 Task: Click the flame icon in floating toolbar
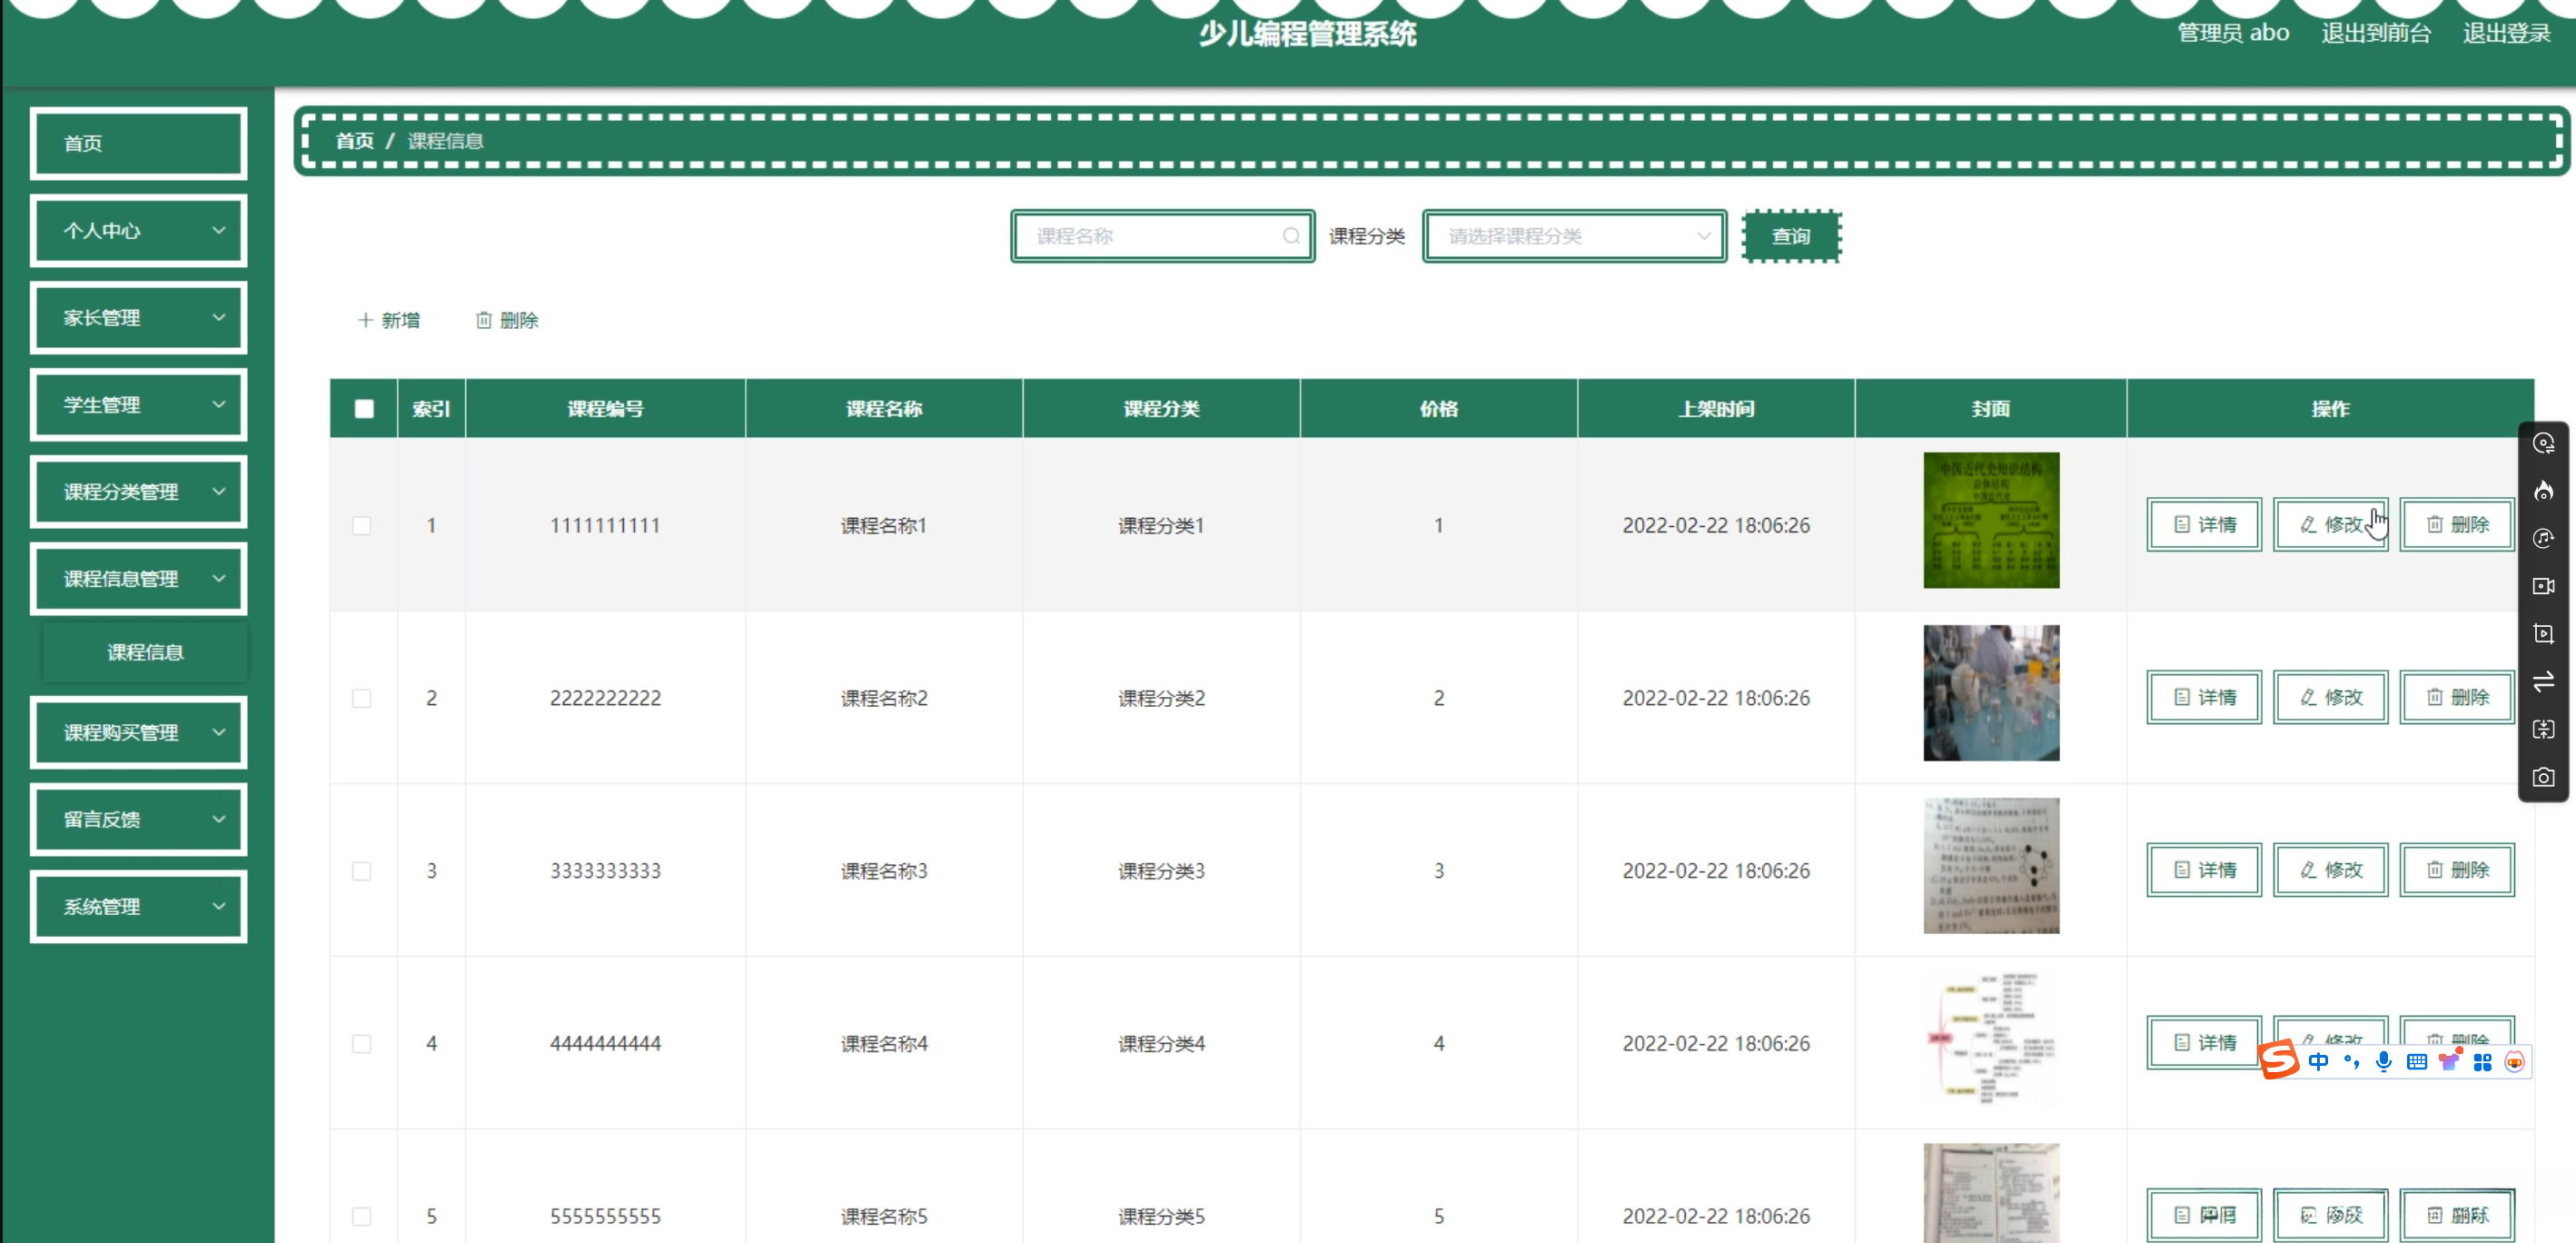2543,490
